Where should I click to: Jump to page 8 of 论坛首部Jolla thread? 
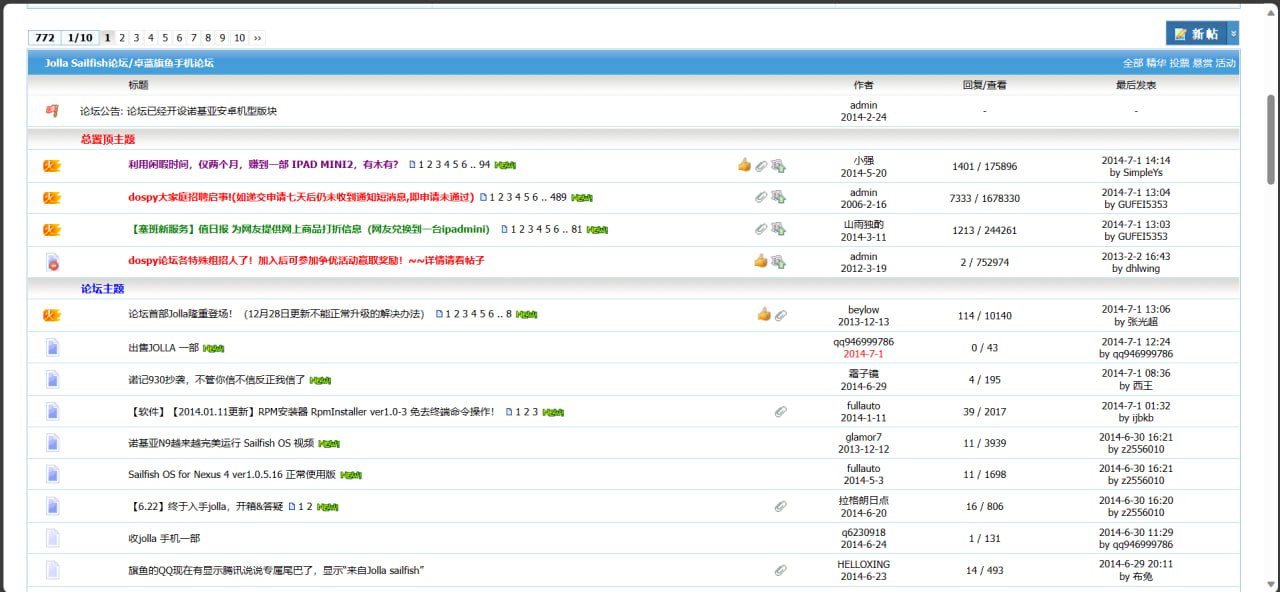coord(508,314)
